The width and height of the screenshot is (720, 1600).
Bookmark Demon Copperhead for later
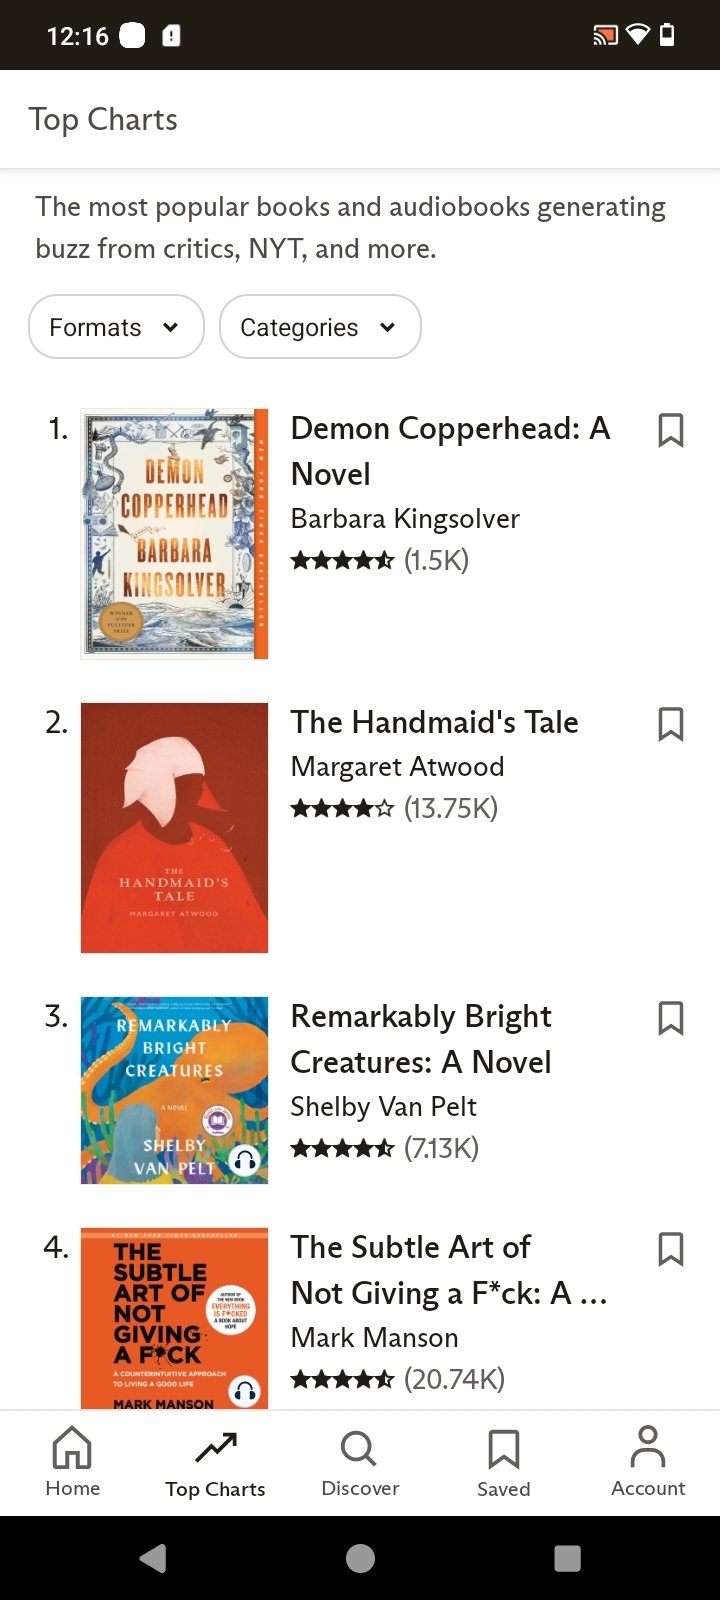[670, 430]
